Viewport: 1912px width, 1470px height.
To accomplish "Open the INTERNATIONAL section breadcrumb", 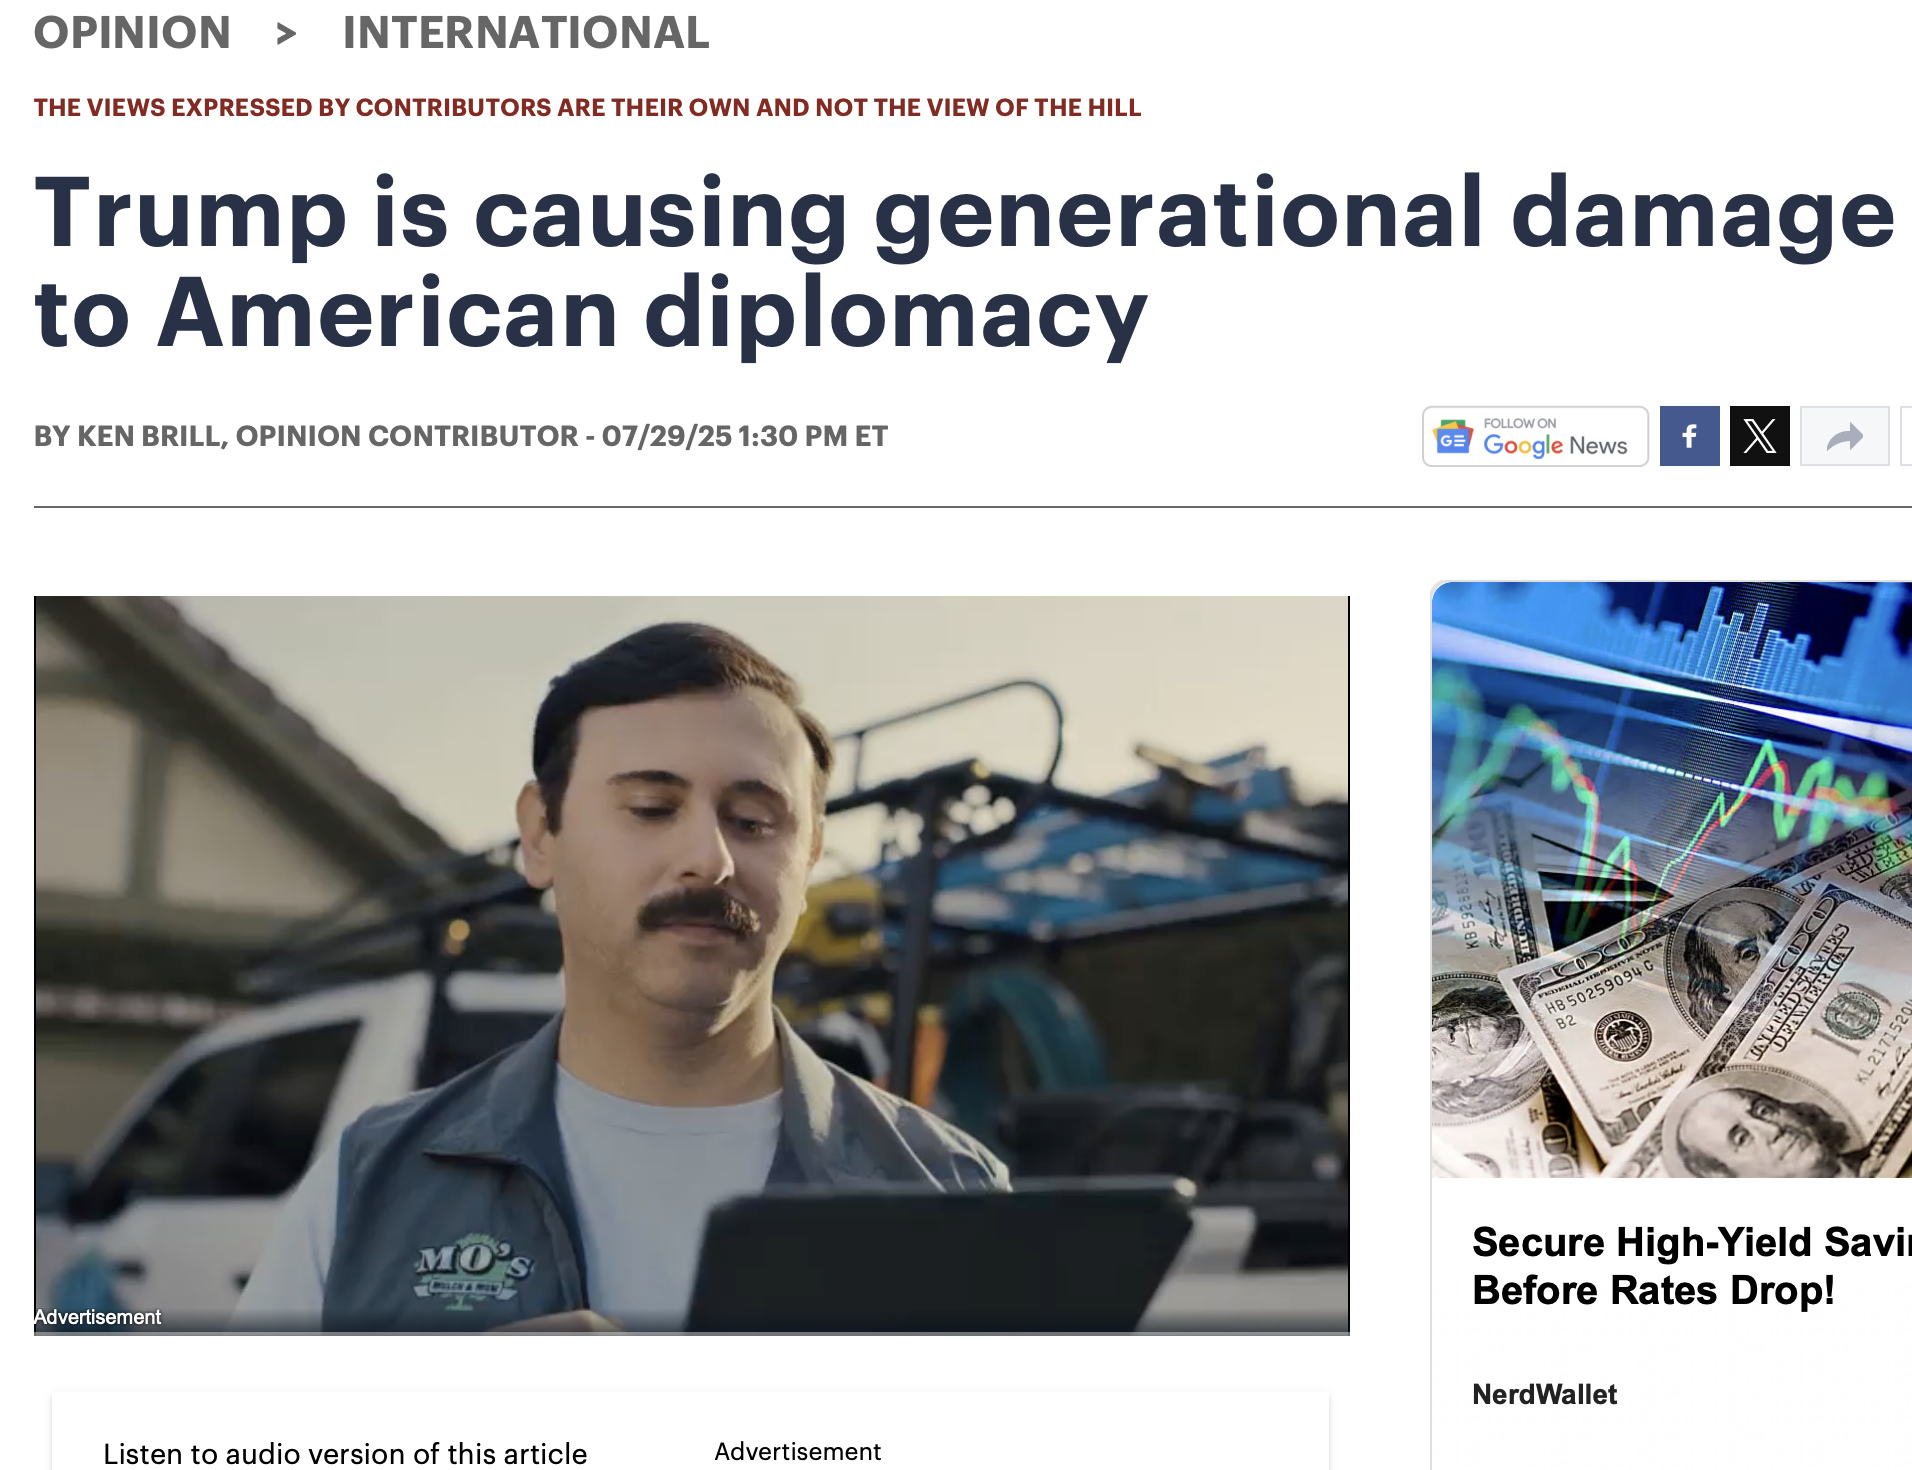I will tap(526, 32).
